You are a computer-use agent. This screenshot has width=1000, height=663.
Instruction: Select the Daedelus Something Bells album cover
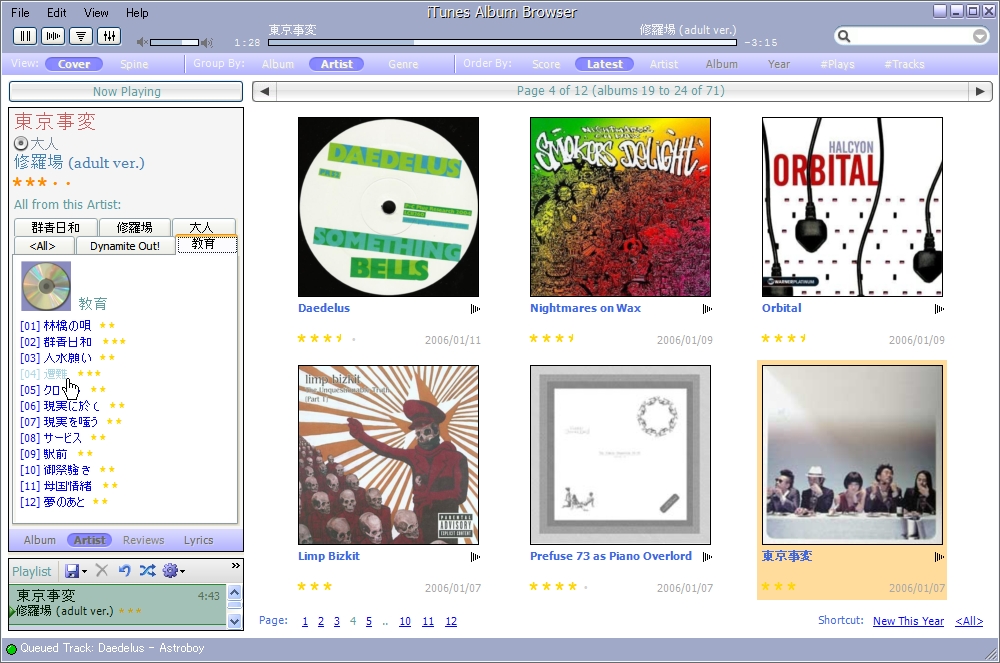coord(388,207)
